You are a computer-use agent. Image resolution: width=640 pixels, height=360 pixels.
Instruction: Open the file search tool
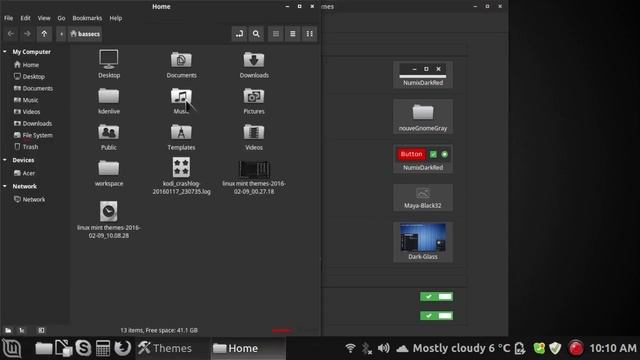(256, 34)
